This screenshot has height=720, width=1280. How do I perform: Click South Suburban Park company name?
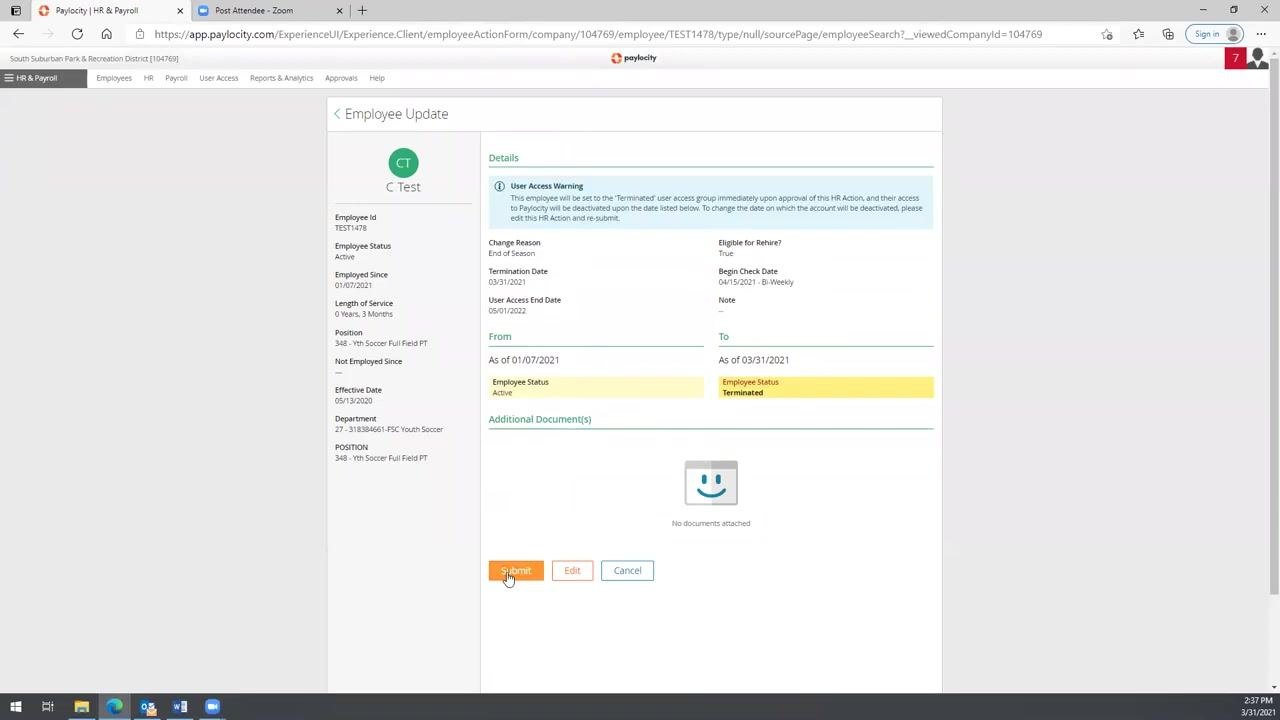click(x=94, y=59)
